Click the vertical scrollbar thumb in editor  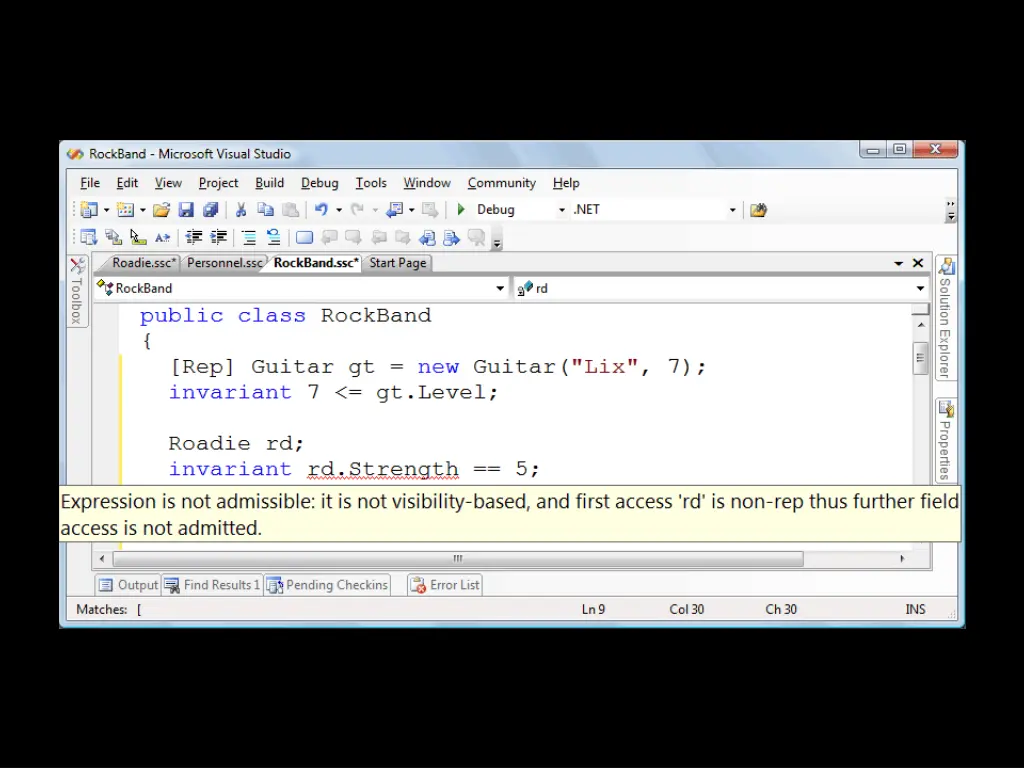[921, 358]
